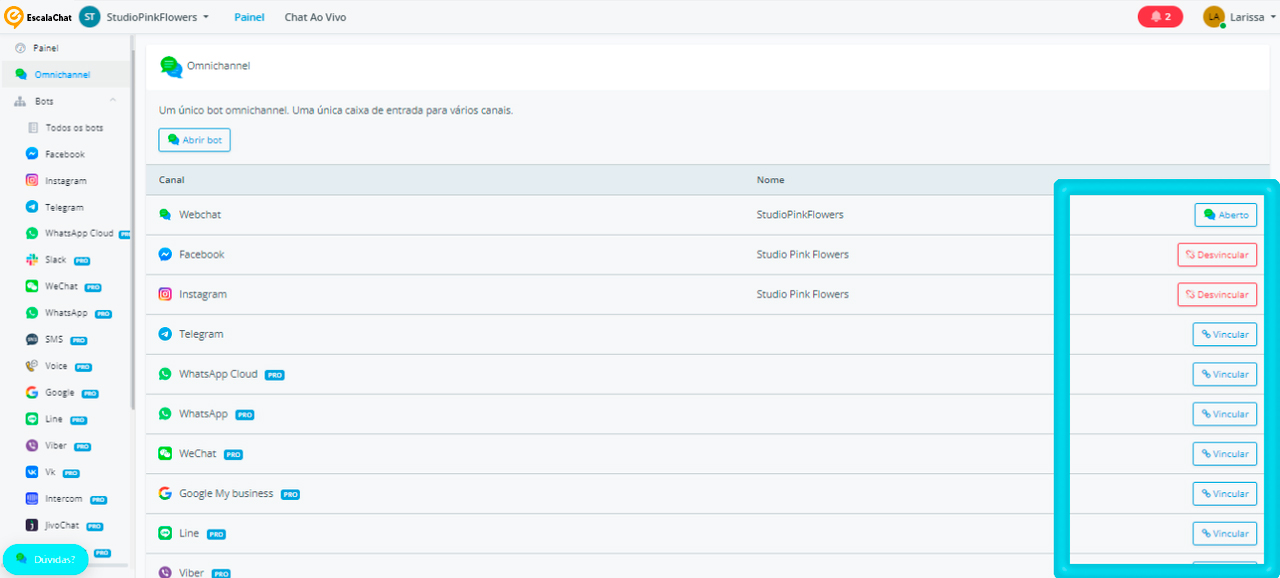The image size is (1280, 578).
Task: Select Viber sidebar entry
Action: 56,446
